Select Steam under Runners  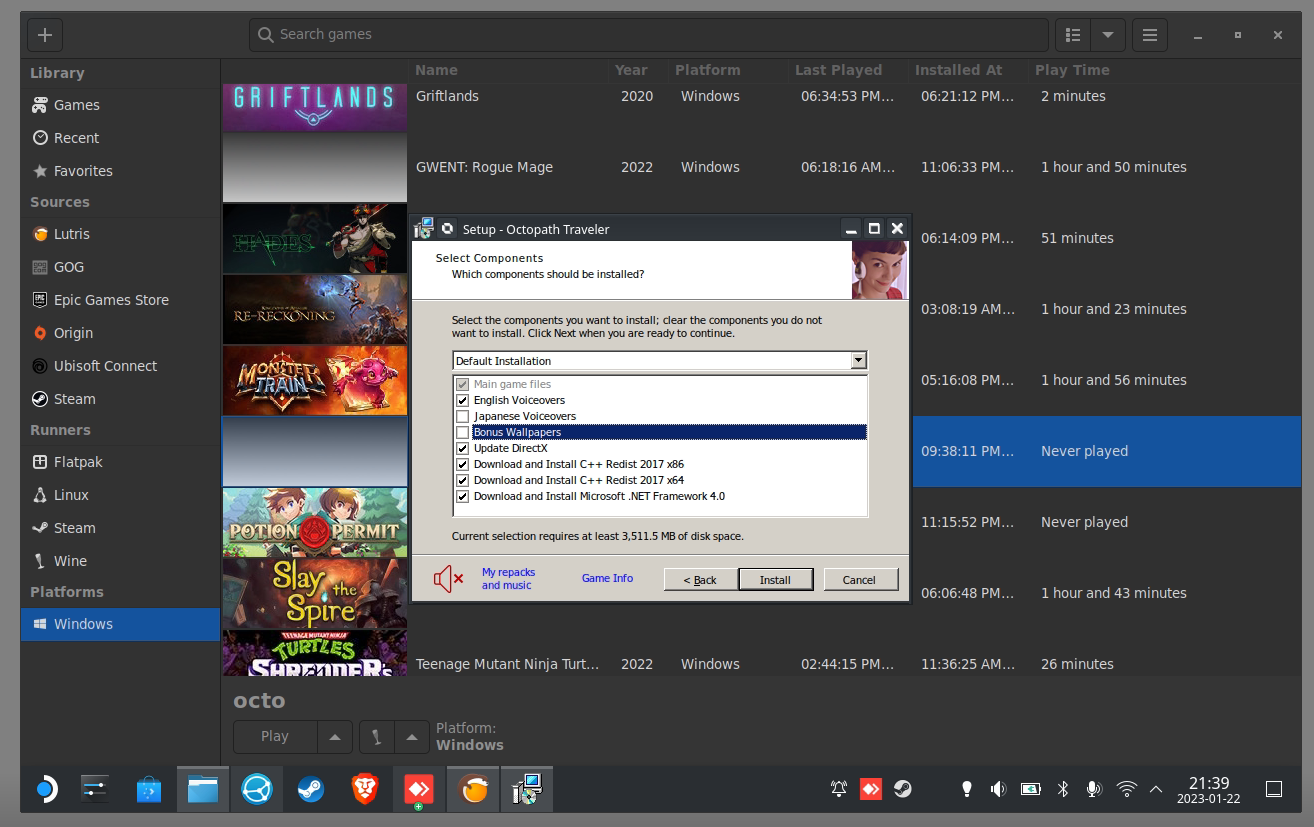pos(120,528)
